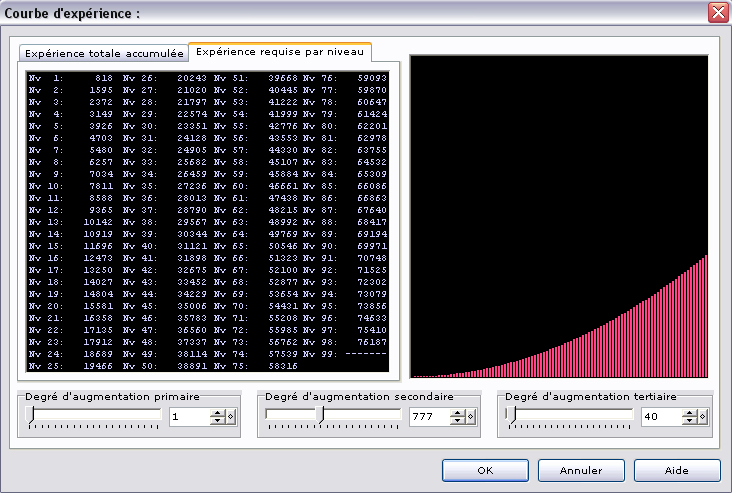Close the Courbe d'expérience dialog
732x493 pixels.
point(717,14)
